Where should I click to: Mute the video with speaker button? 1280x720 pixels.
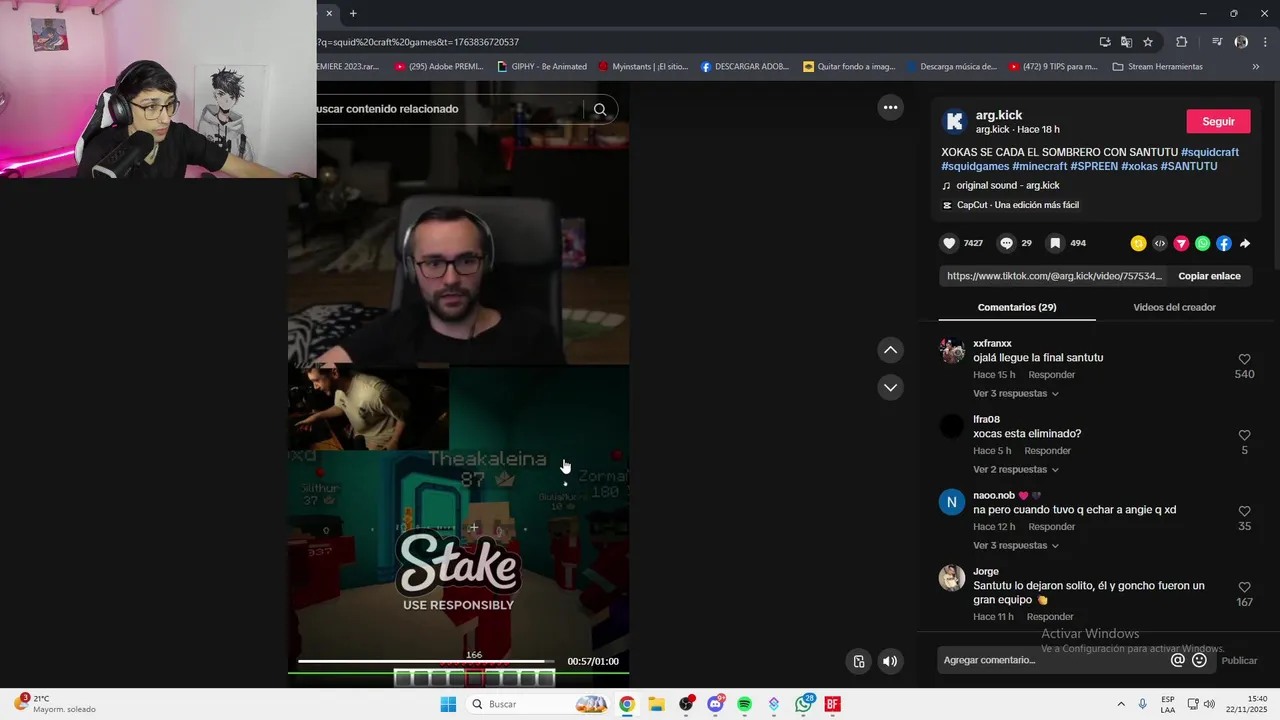pos(890,661)
